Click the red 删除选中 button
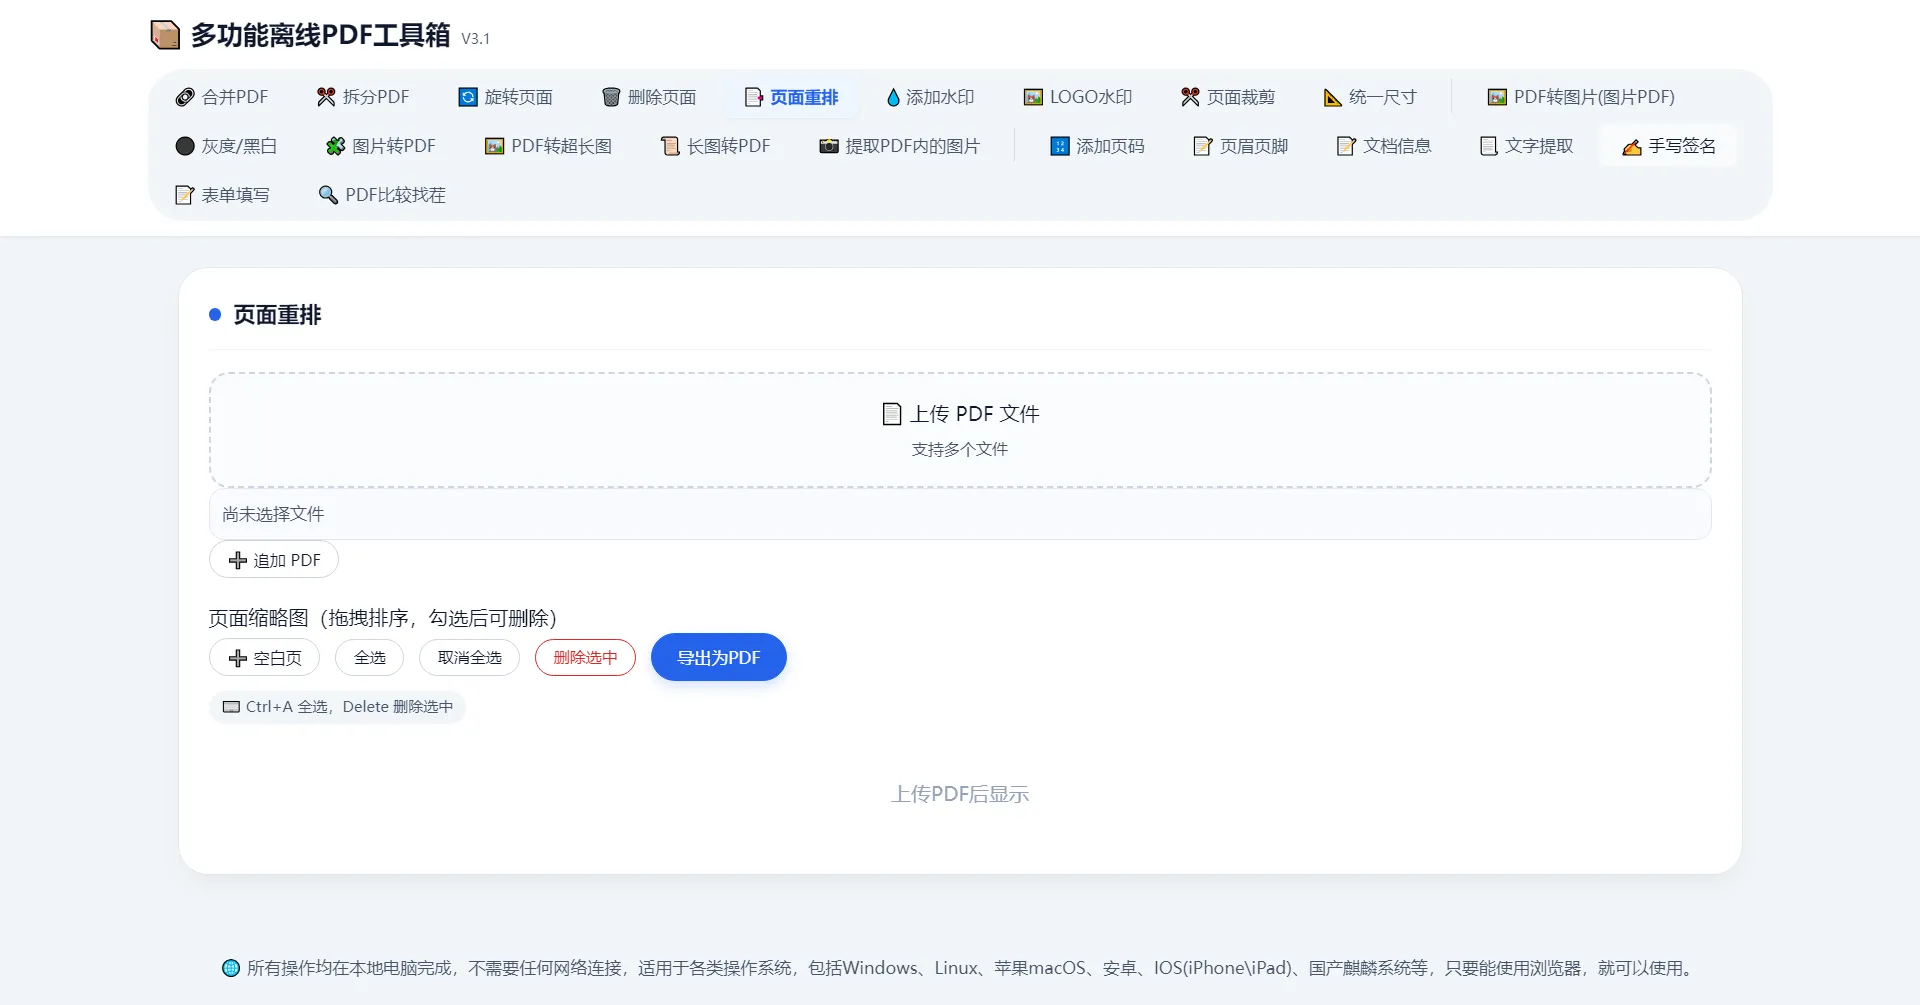This screenshot has width=1920, height=1005. [585, 658]
